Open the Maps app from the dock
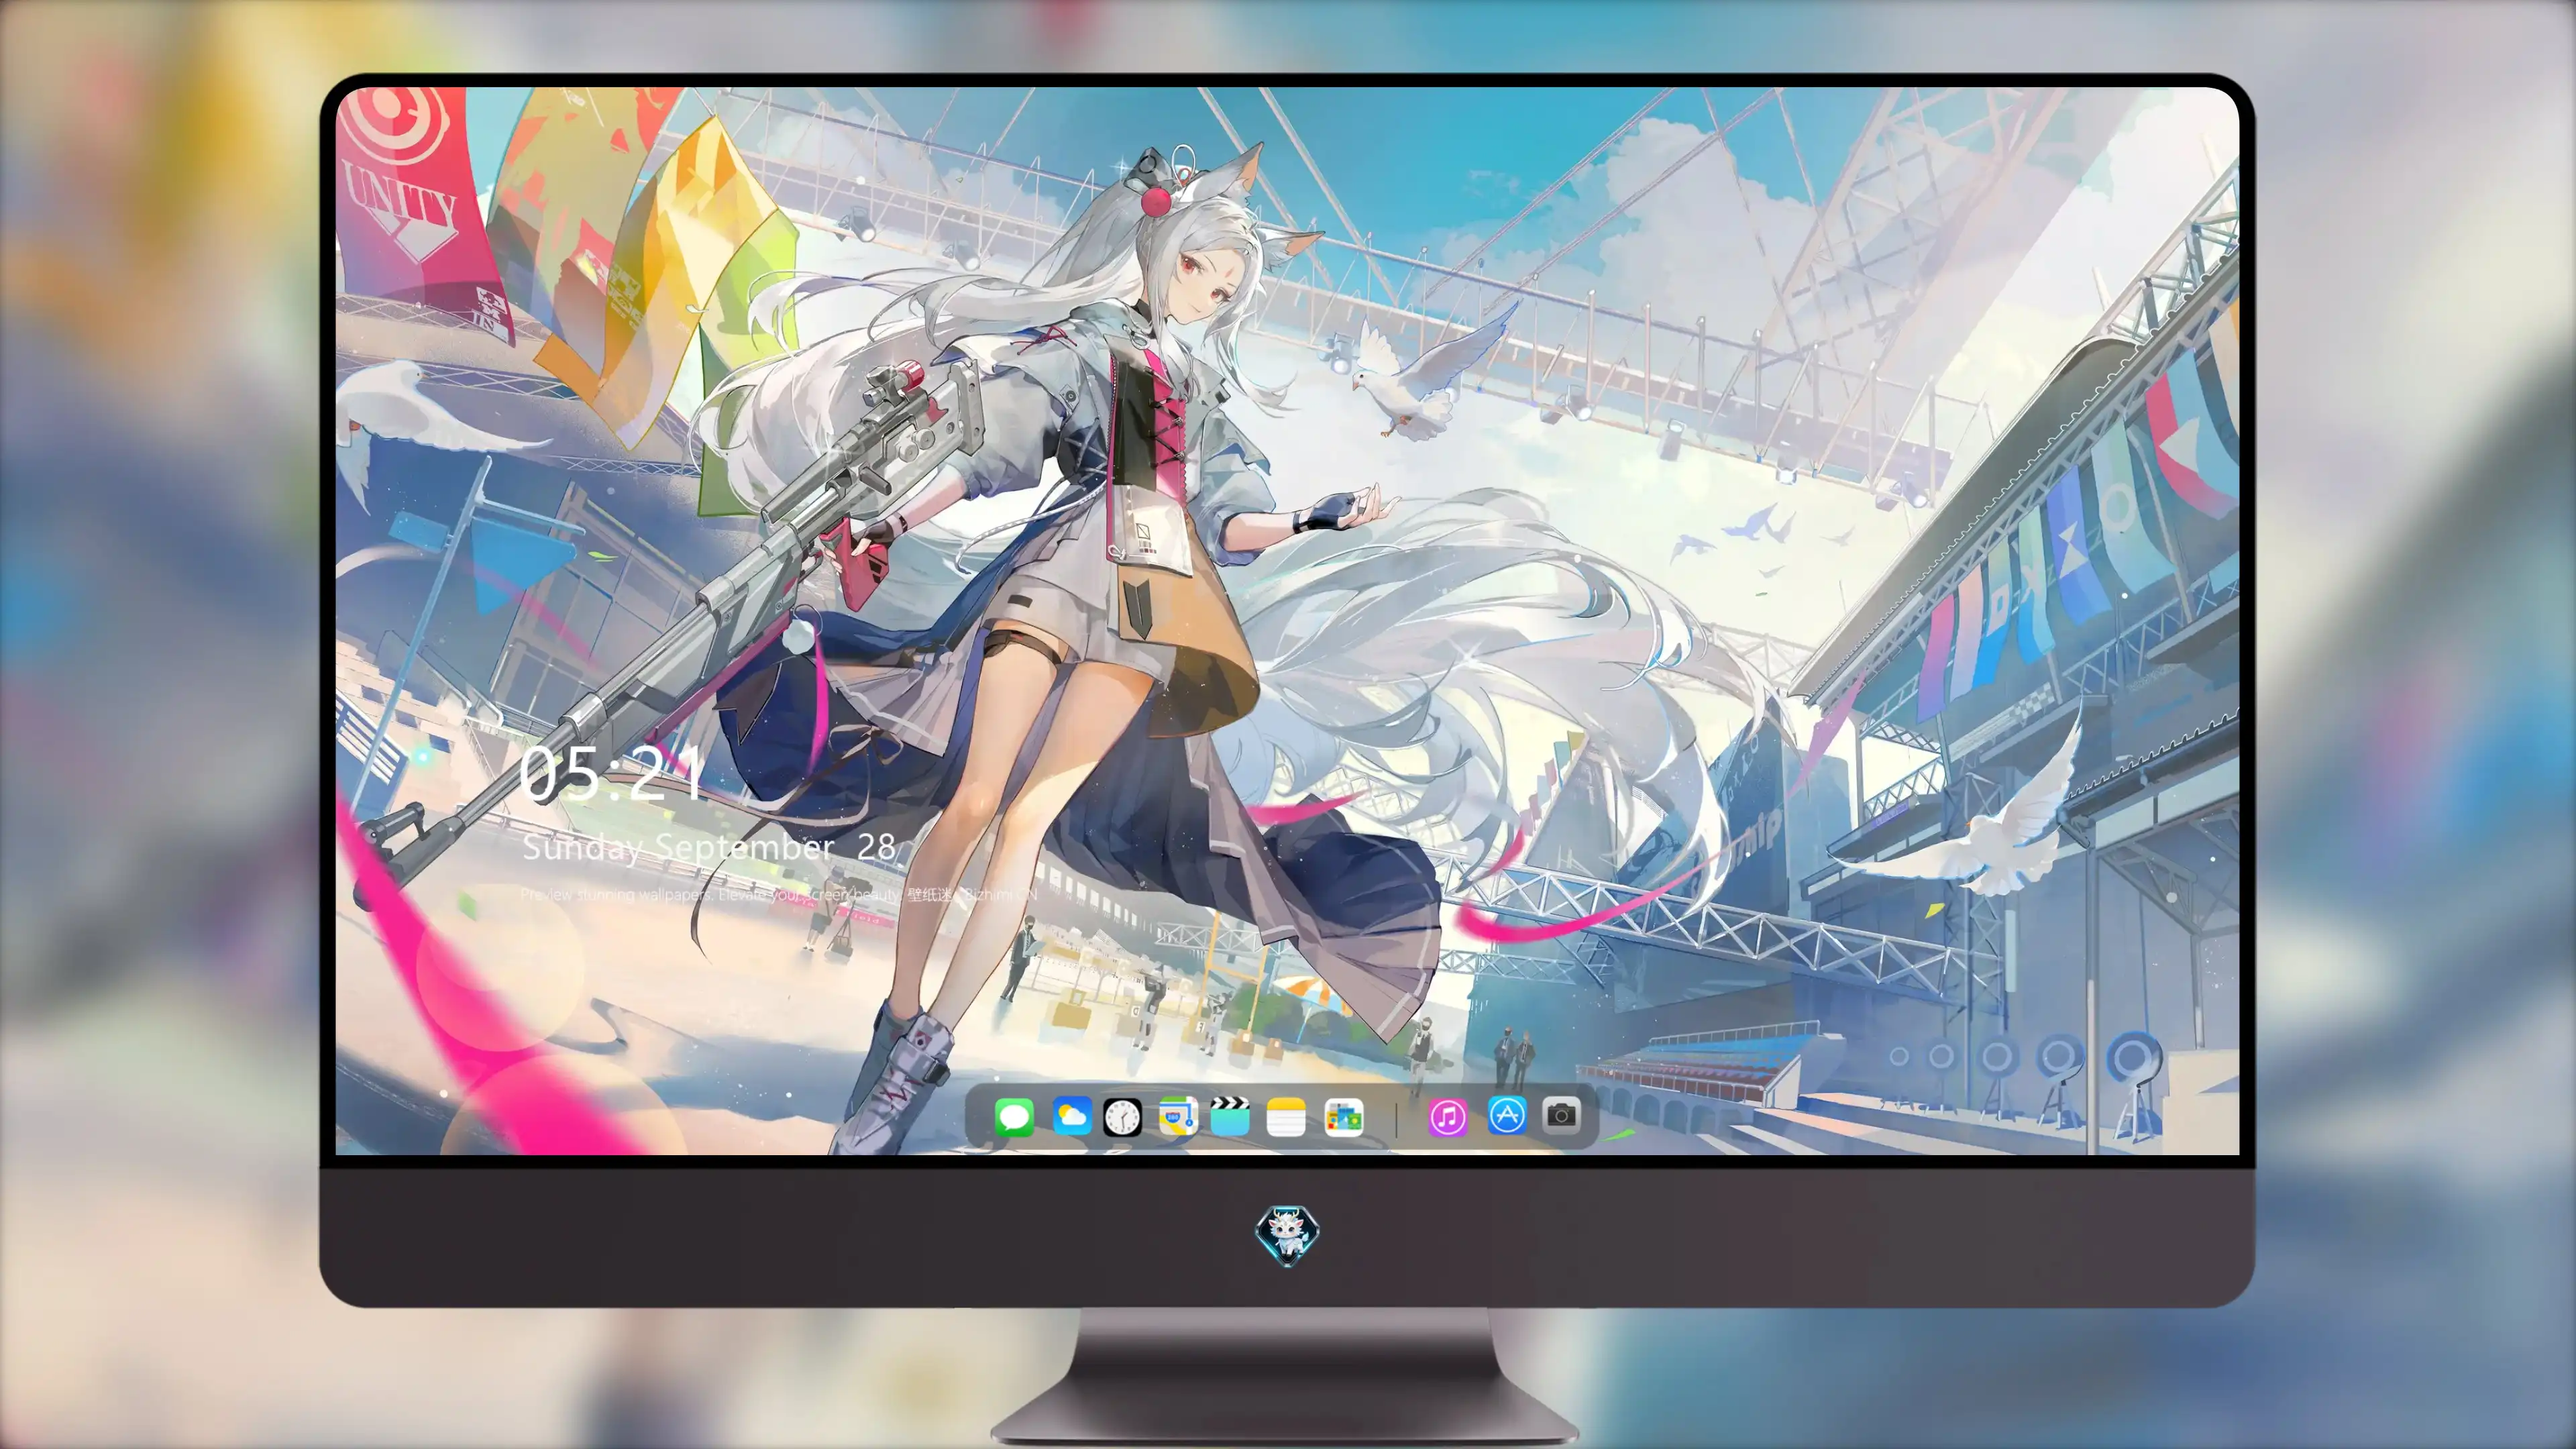Screen dimensions: 2576x1449 click(x=1177, y=1116)
